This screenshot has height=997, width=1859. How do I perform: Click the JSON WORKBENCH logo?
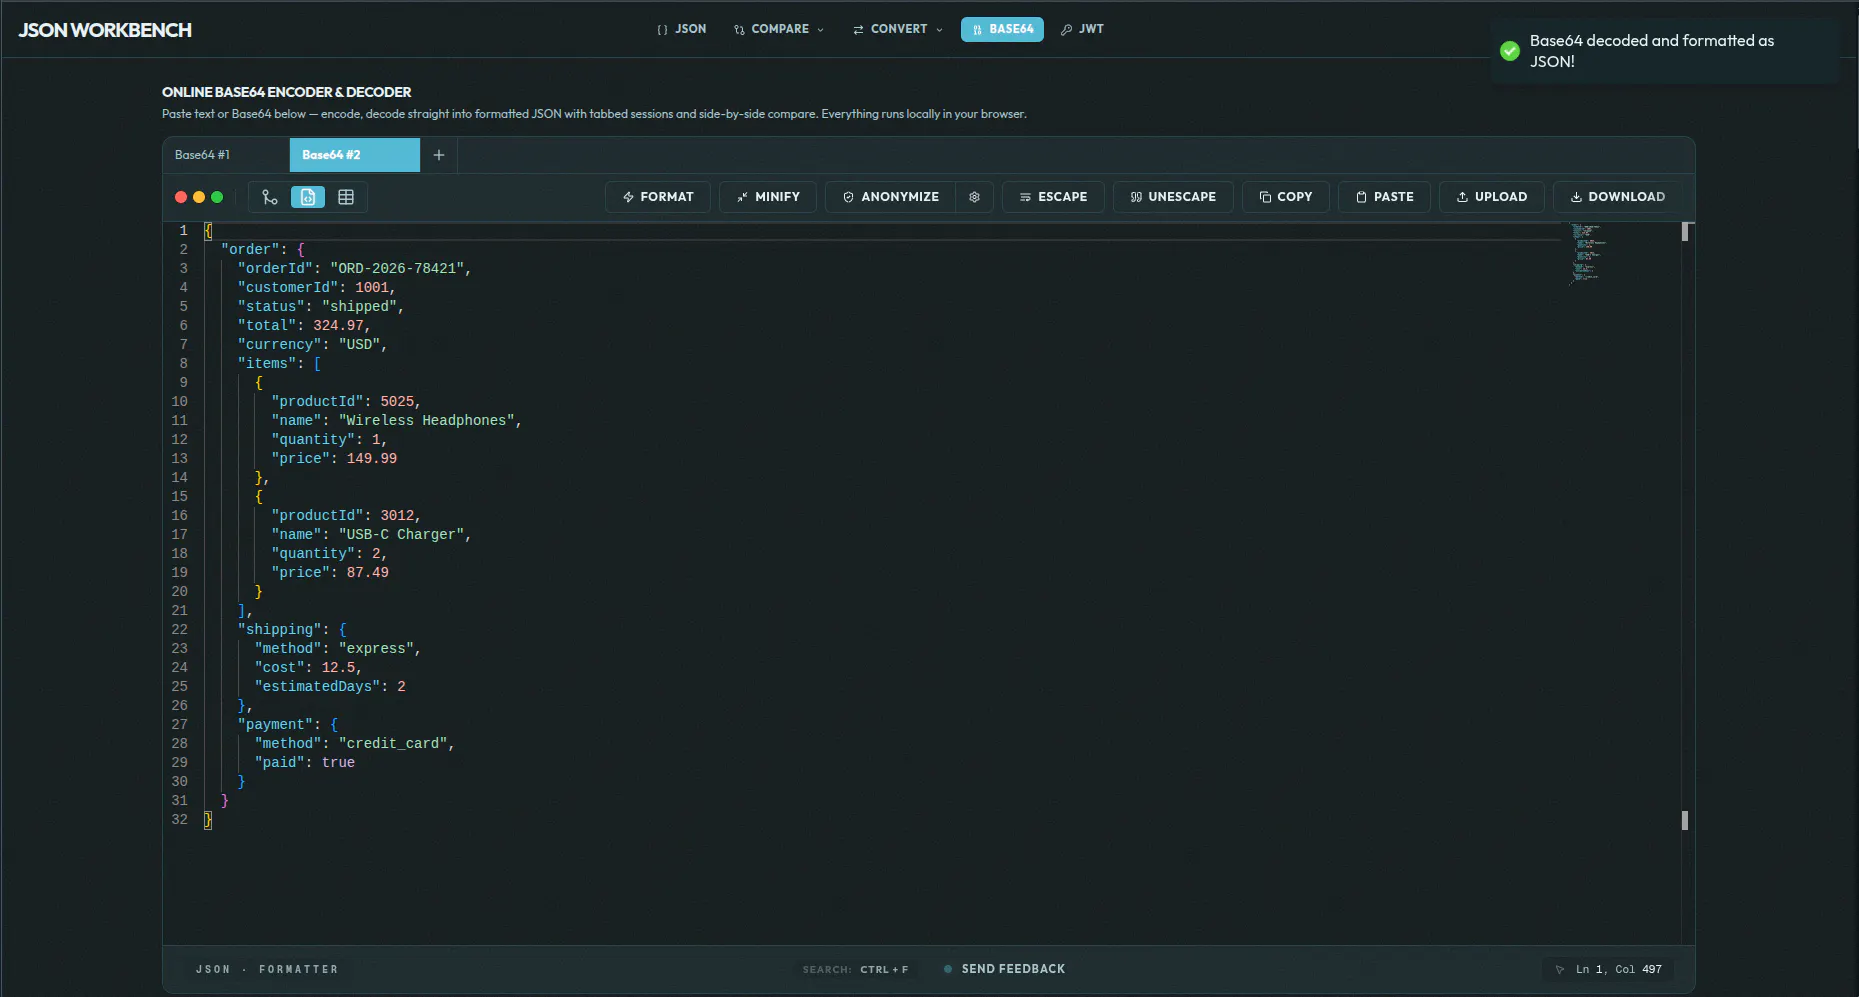(x=105, y=30)
